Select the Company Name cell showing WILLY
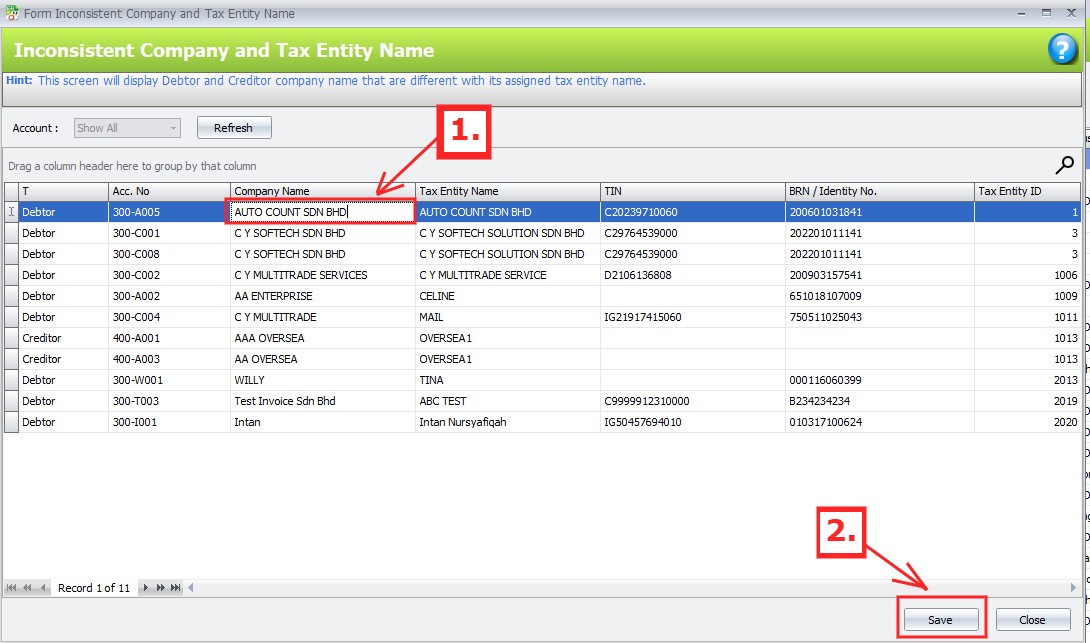 tap(322, 380)
